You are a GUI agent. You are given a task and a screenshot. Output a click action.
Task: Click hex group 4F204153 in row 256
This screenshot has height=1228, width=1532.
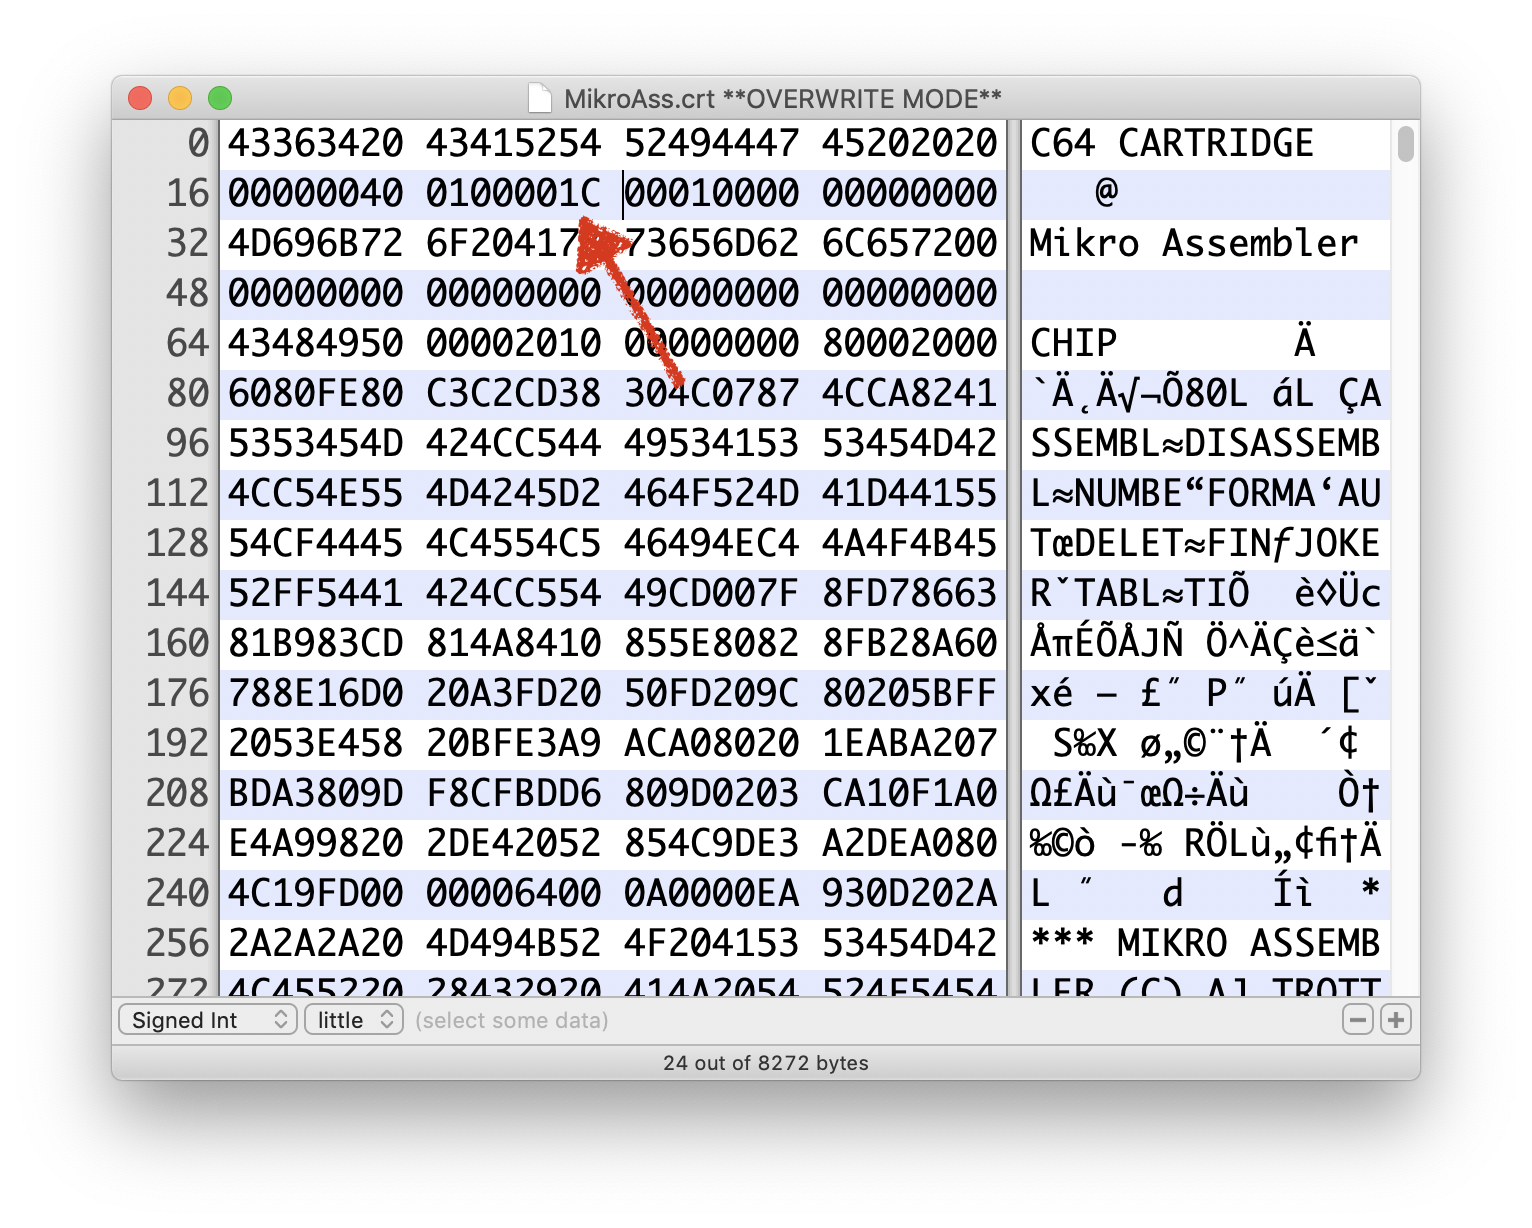pos(712,943)
